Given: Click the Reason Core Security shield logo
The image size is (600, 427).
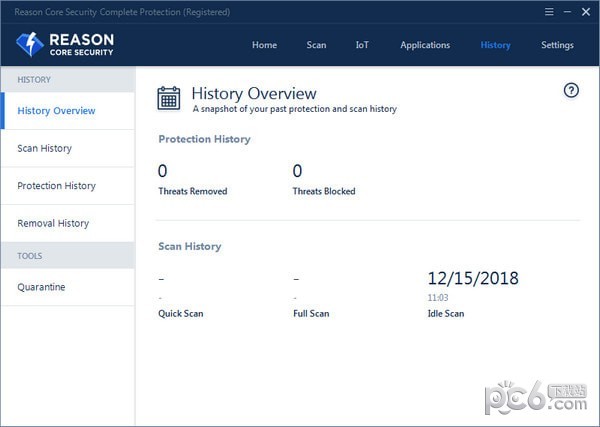Looking at the screenshot, I should point(30,44).
